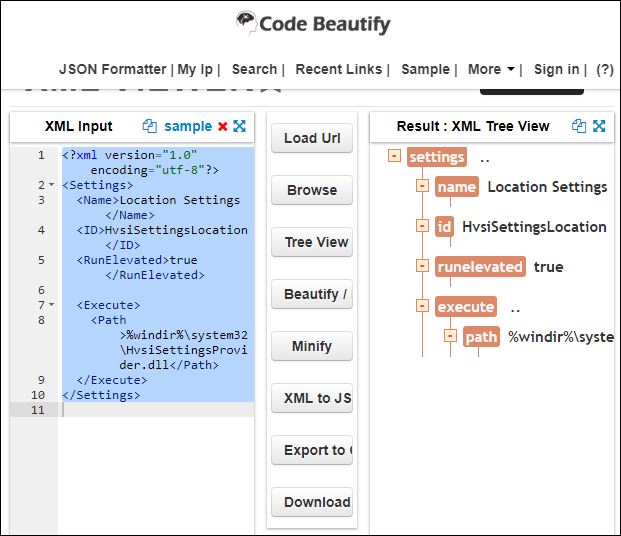Click the Code Beautify logo

click(x=312, y=23)
